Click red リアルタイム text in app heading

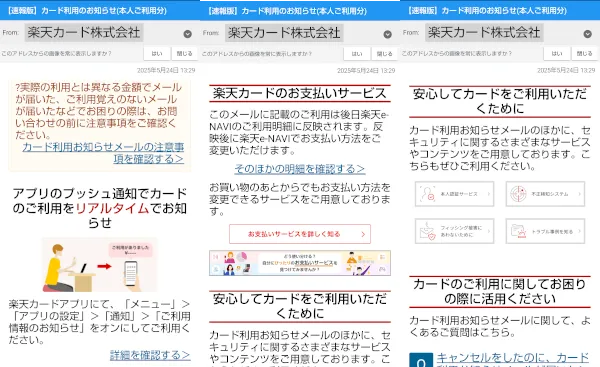click(x=112, y=208)
